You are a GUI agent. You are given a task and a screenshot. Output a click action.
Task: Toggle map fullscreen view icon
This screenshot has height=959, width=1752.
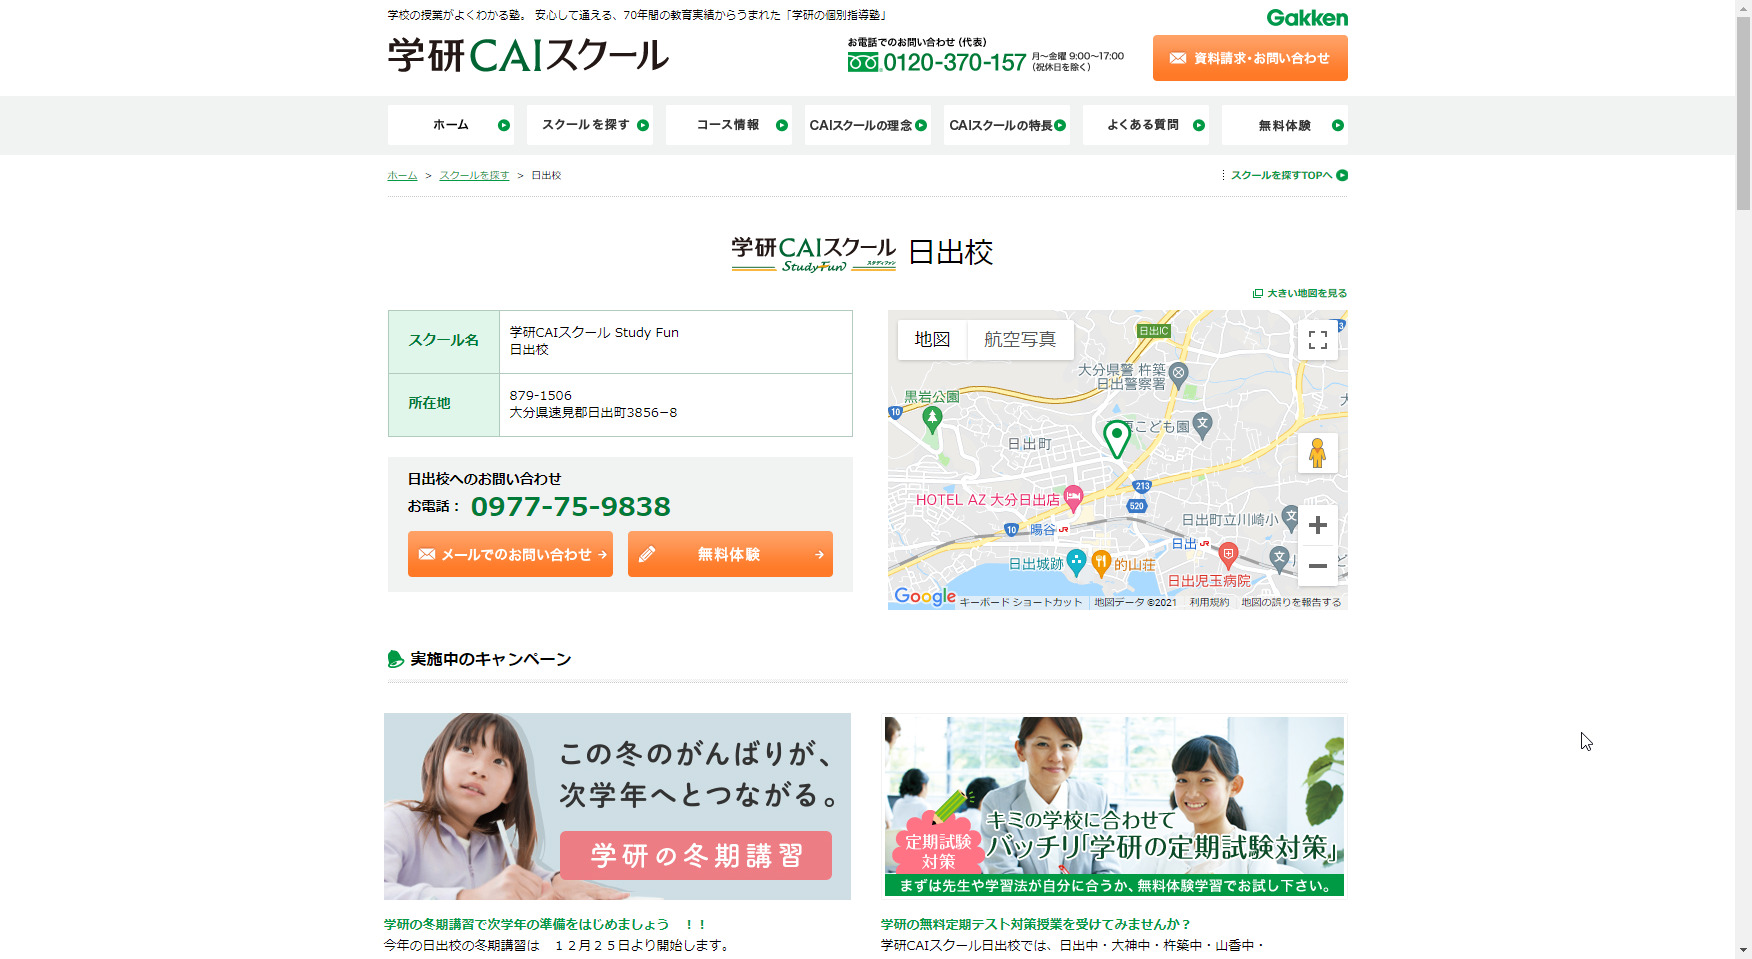tap(1318, 340)
